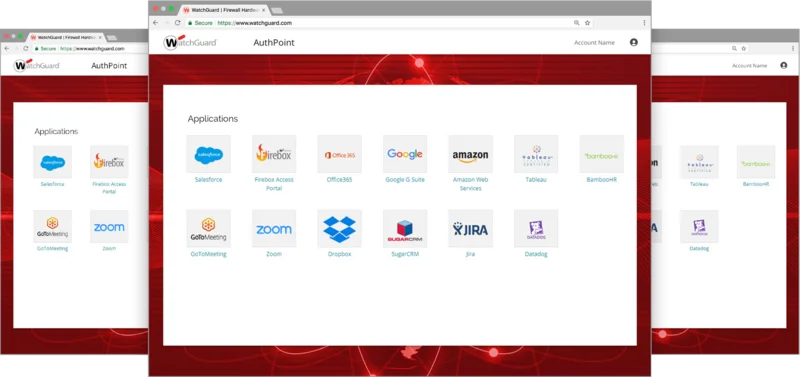Open Jira application tile
This screenshot has width=800, height=377.
[x=470, y=229]
